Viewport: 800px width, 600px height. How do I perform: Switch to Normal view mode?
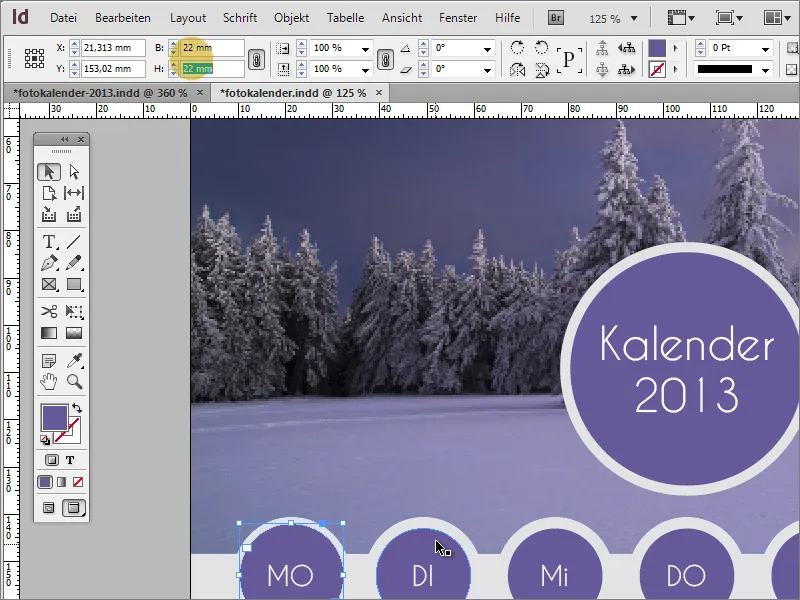[x=48, y=508]
